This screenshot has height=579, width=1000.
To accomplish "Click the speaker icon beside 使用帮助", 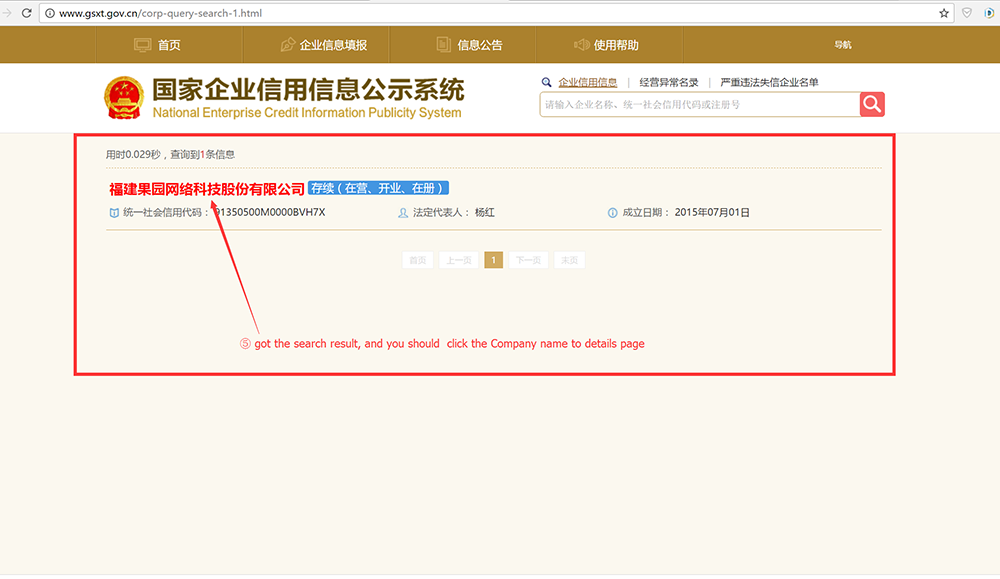I will (x=581, y=45).
